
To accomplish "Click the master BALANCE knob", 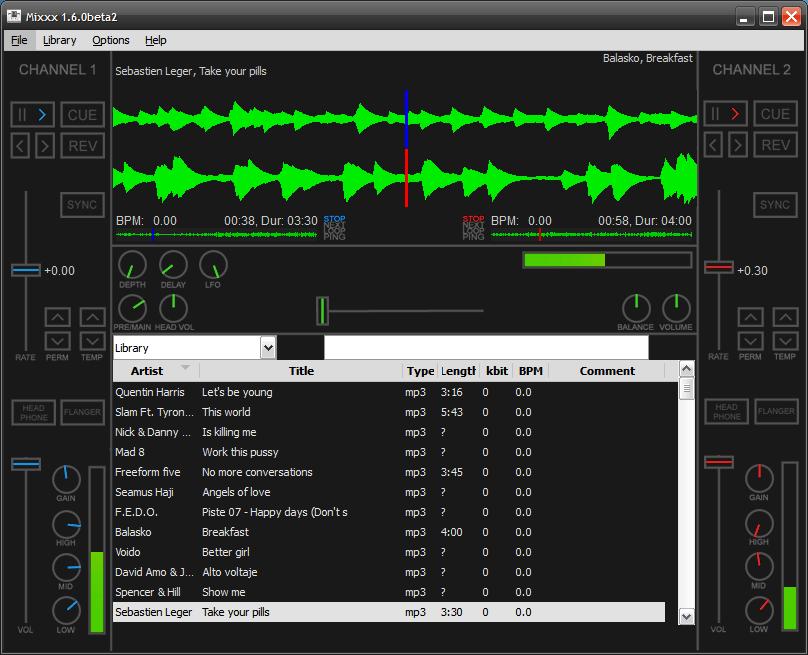I will click(636, 309).
